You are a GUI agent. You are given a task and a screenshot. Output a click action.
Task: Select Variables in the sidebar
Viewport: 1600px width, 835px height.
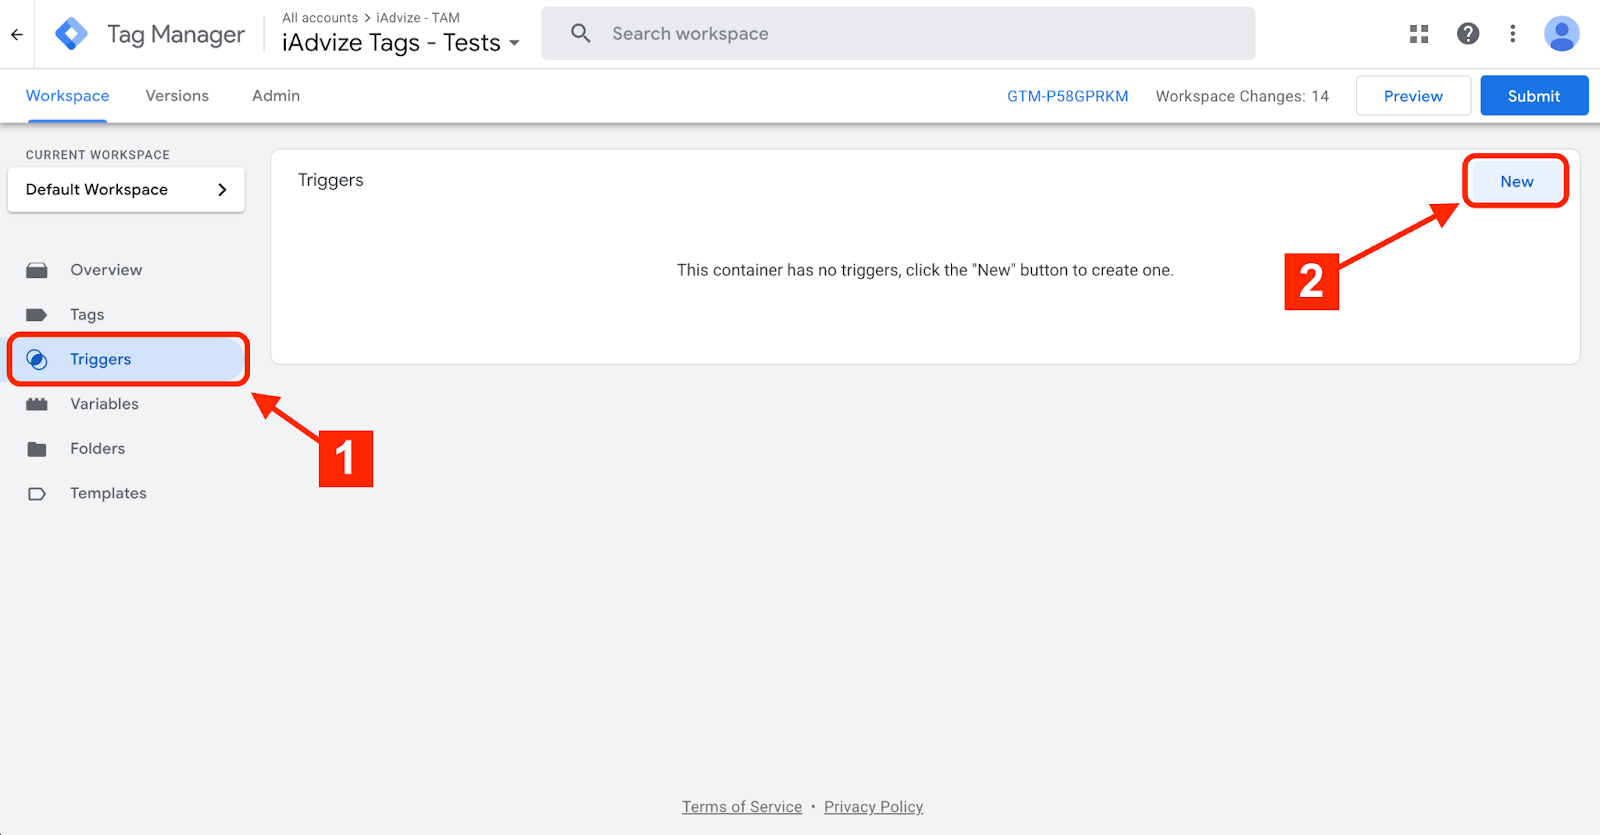(104, 404)
